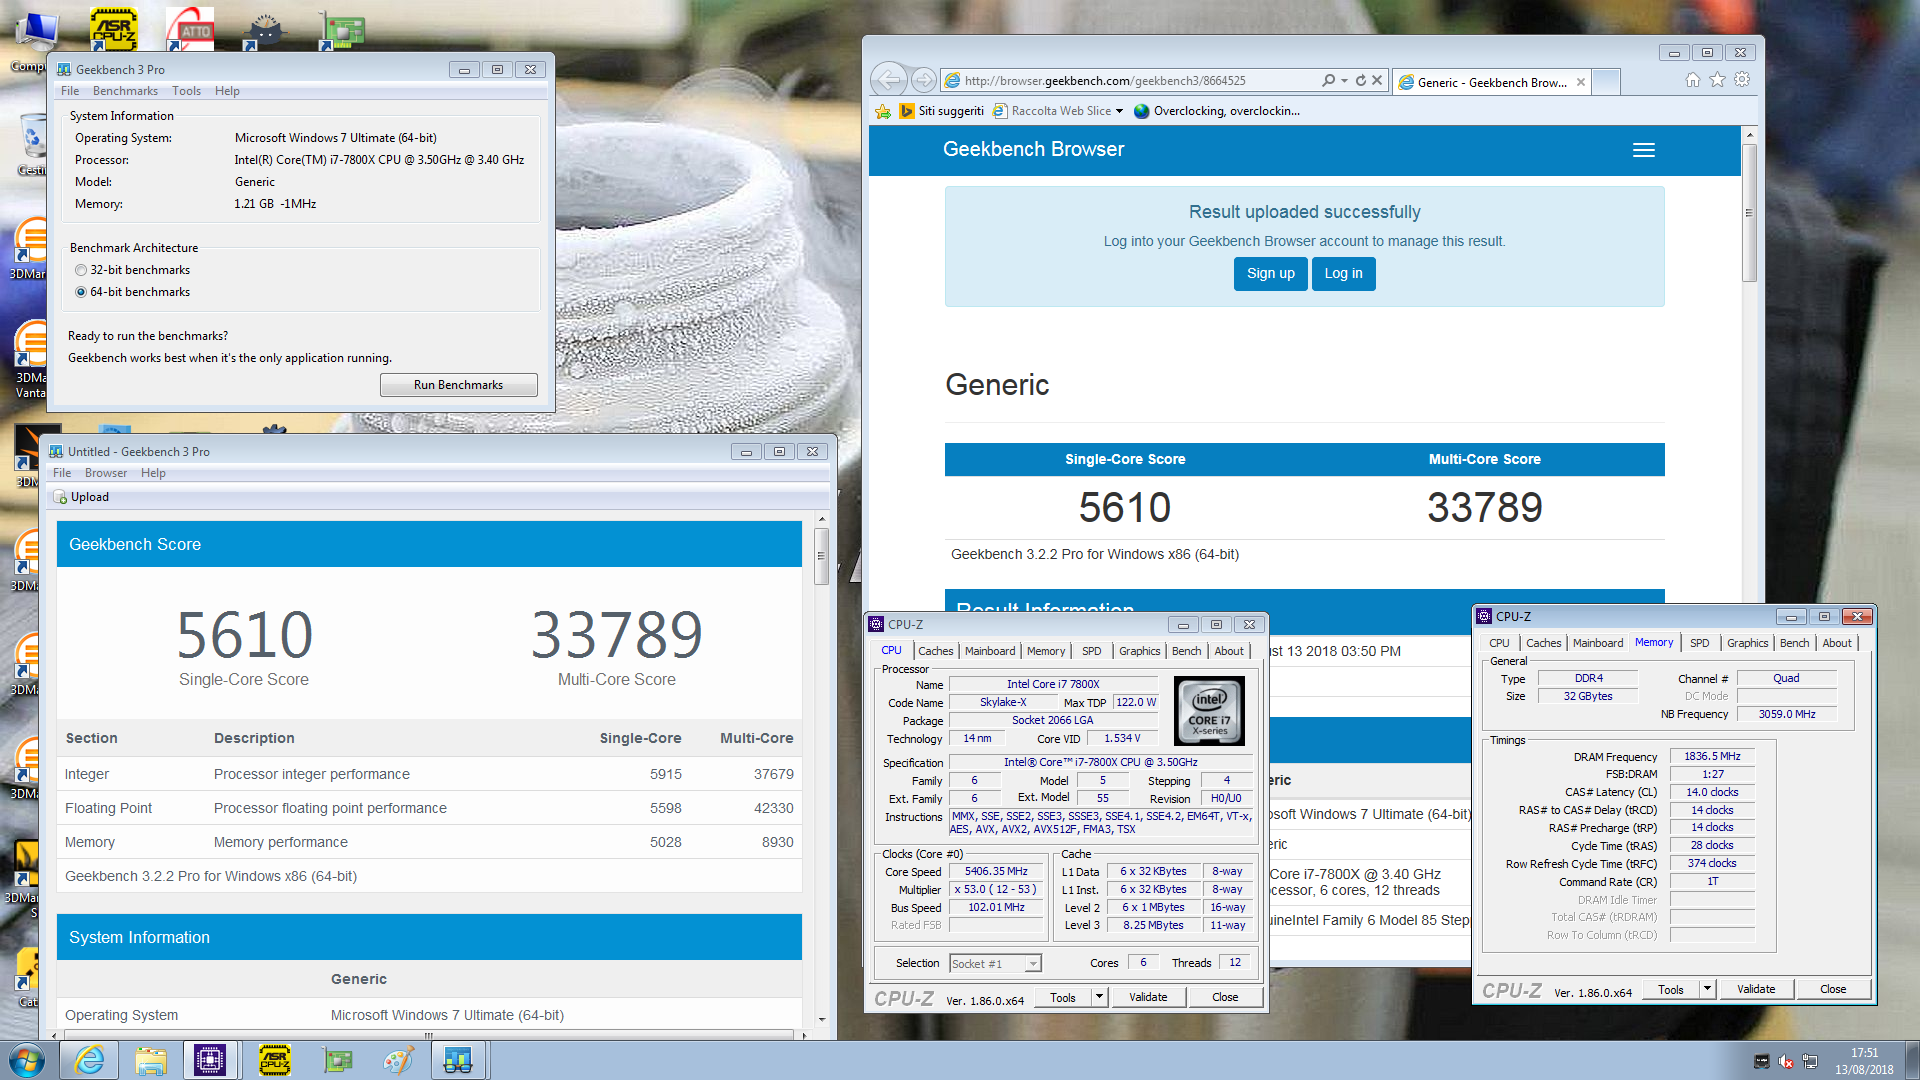Screen dimensions: 1920x1080
Task: Close the Generic Geekbench Browser tab
Action: [x=1581, y=82]
